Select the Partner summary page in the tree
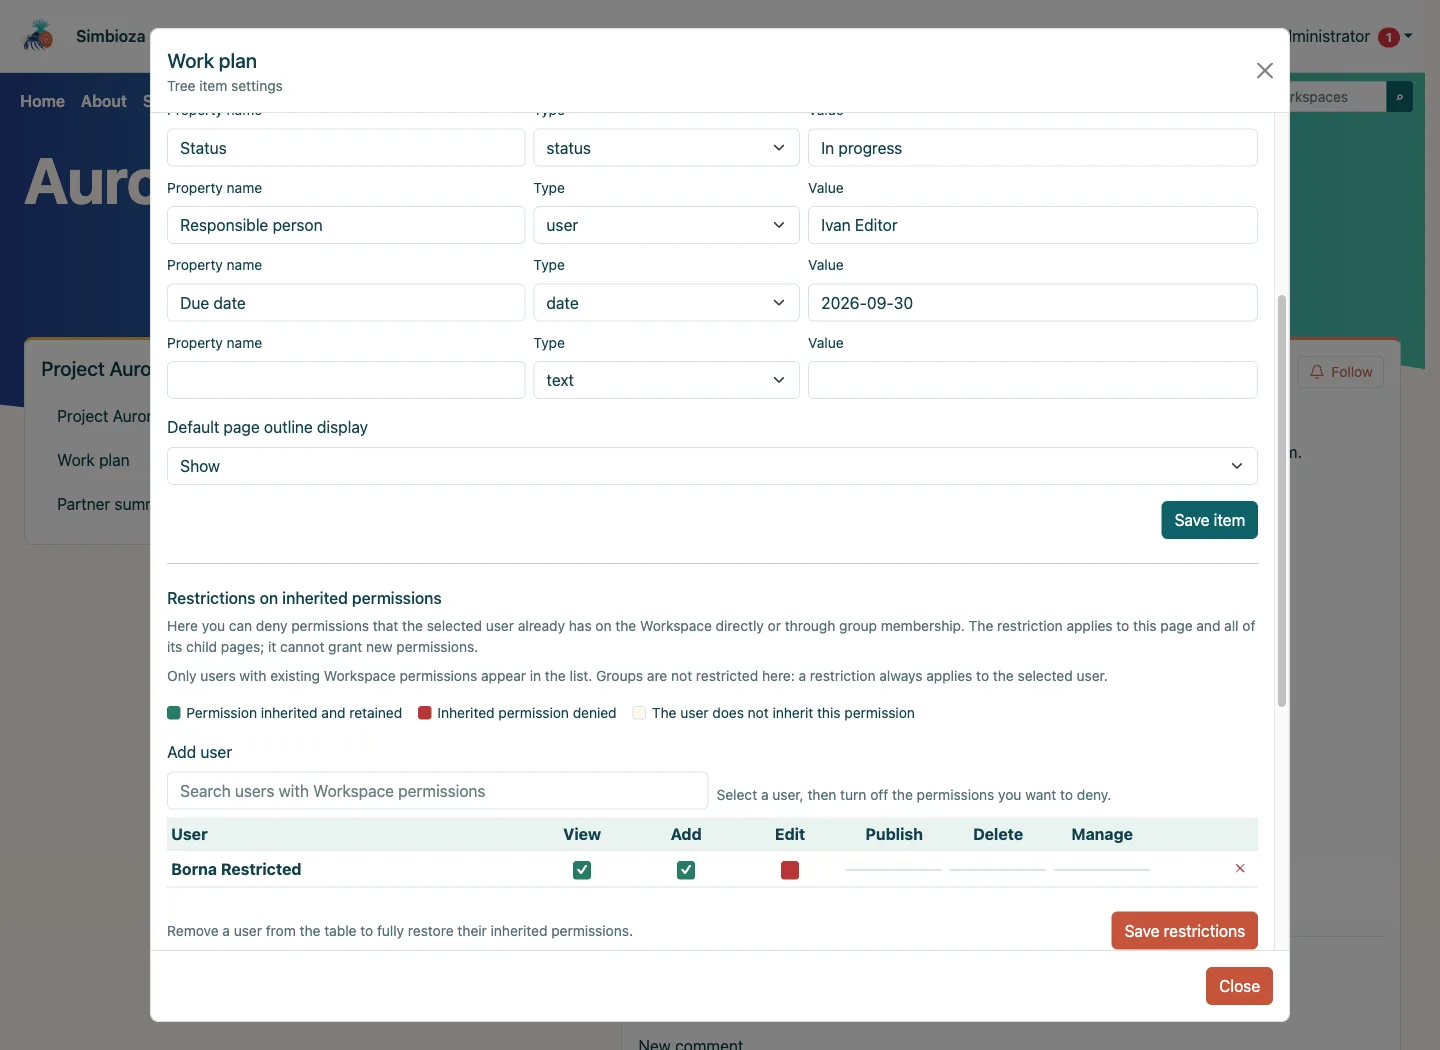Viewport: 1440px width, 1050px height. (103, 504)
